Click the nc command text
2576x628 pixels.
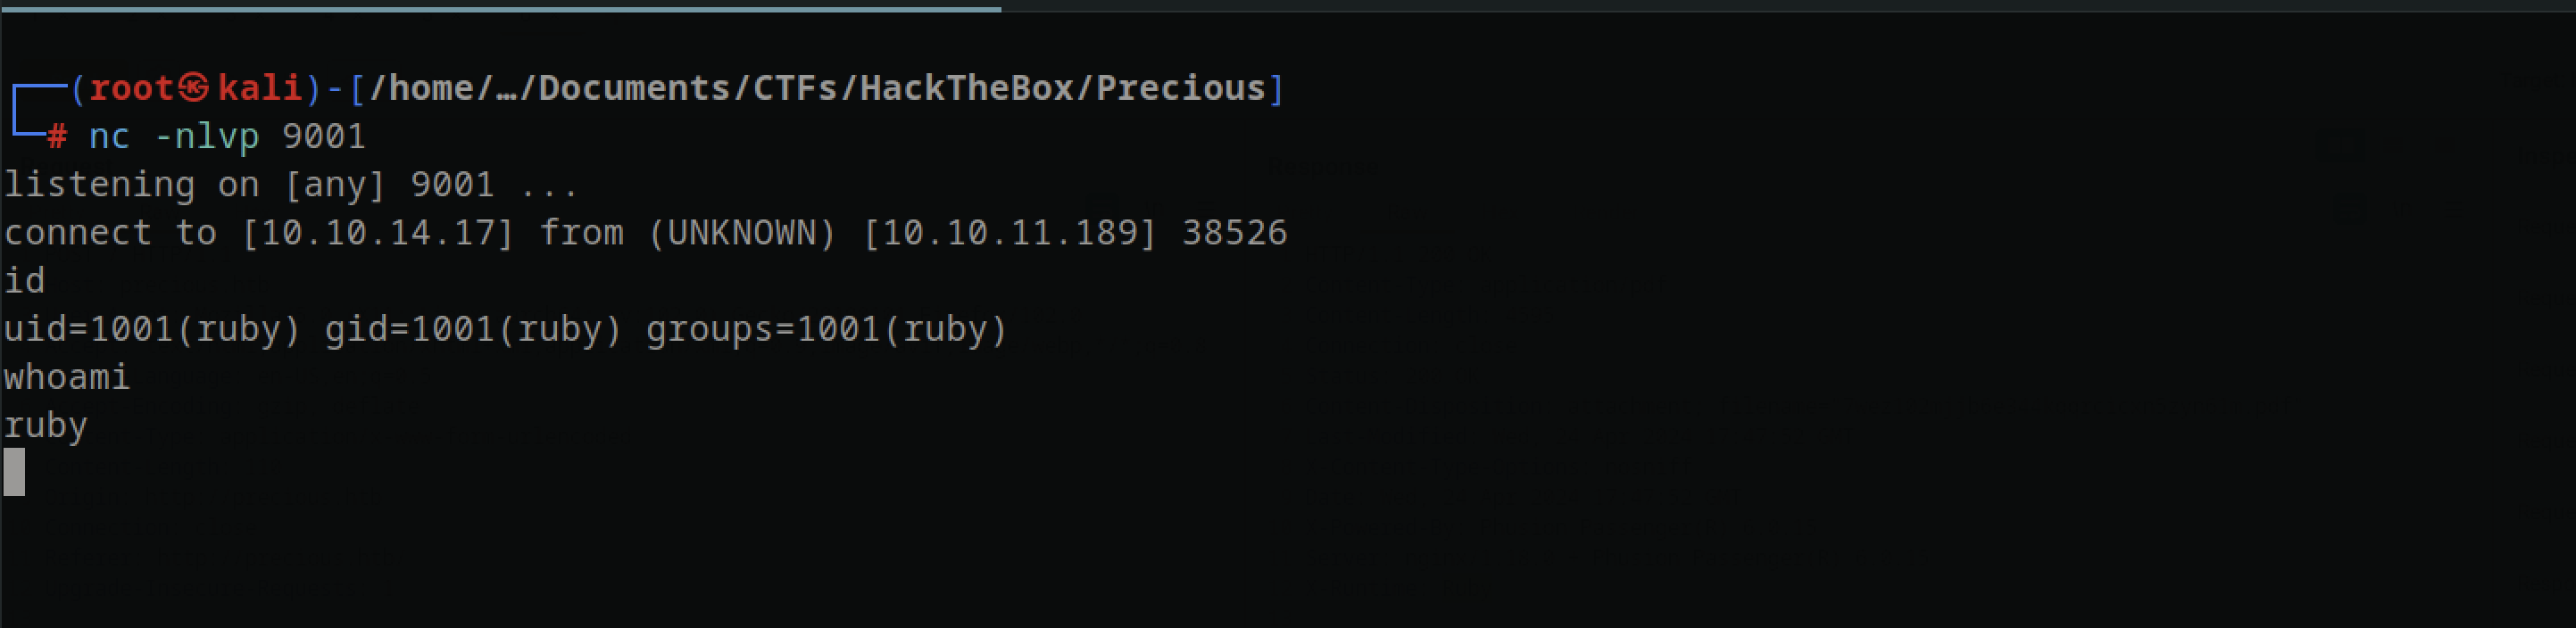[110, 137]
